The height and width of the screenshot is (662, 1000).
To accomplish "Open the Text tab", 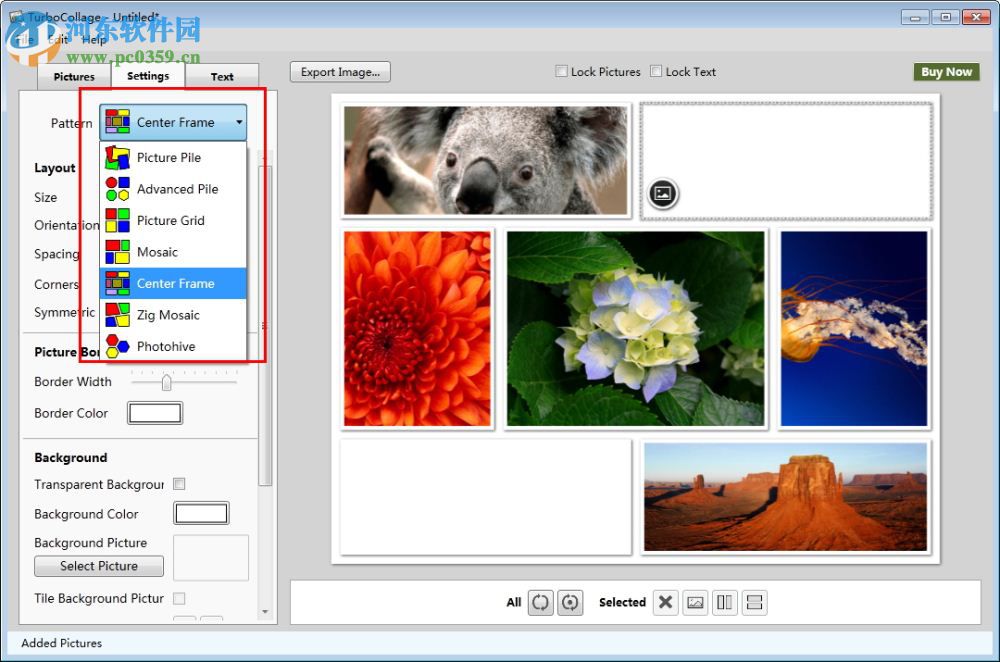I will coord(222,76).
